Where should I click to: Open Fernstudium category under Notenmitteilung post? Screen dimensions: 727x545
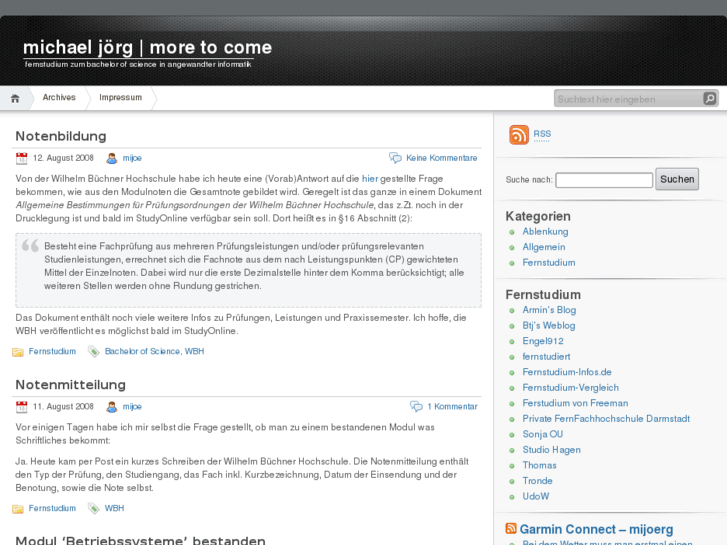point(52,508)
